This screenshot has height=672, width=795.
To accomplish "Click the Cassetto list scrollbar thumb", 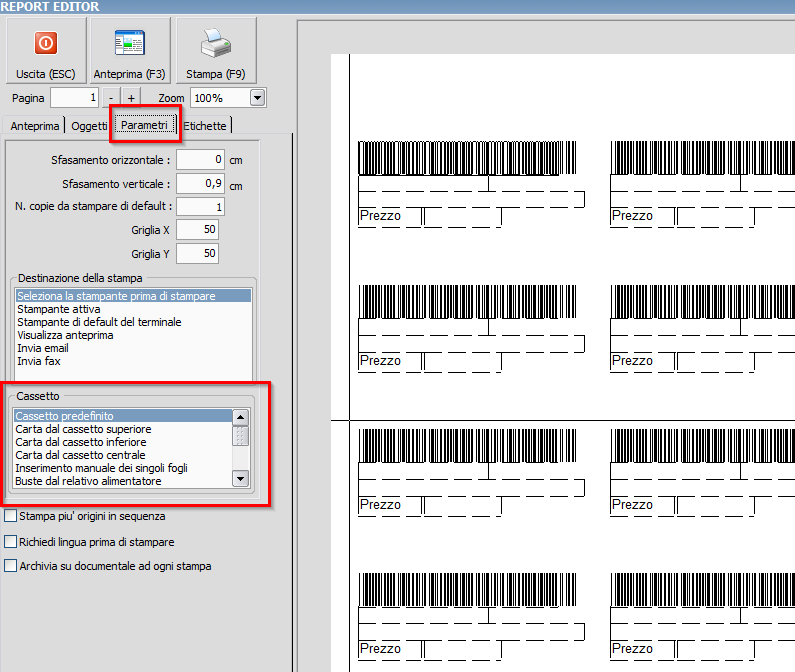I will (x=240, y=436).
